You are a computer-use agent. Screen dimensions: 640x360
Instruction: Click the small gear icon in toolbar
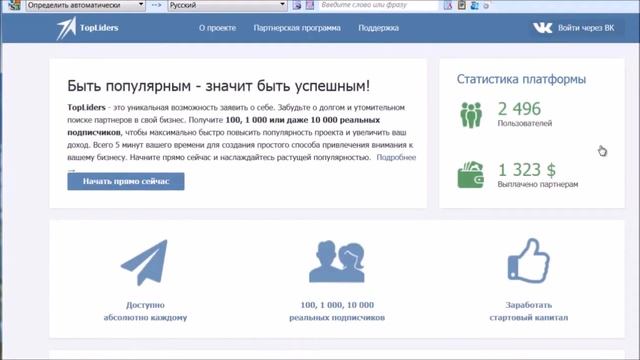tap(486, 6)
